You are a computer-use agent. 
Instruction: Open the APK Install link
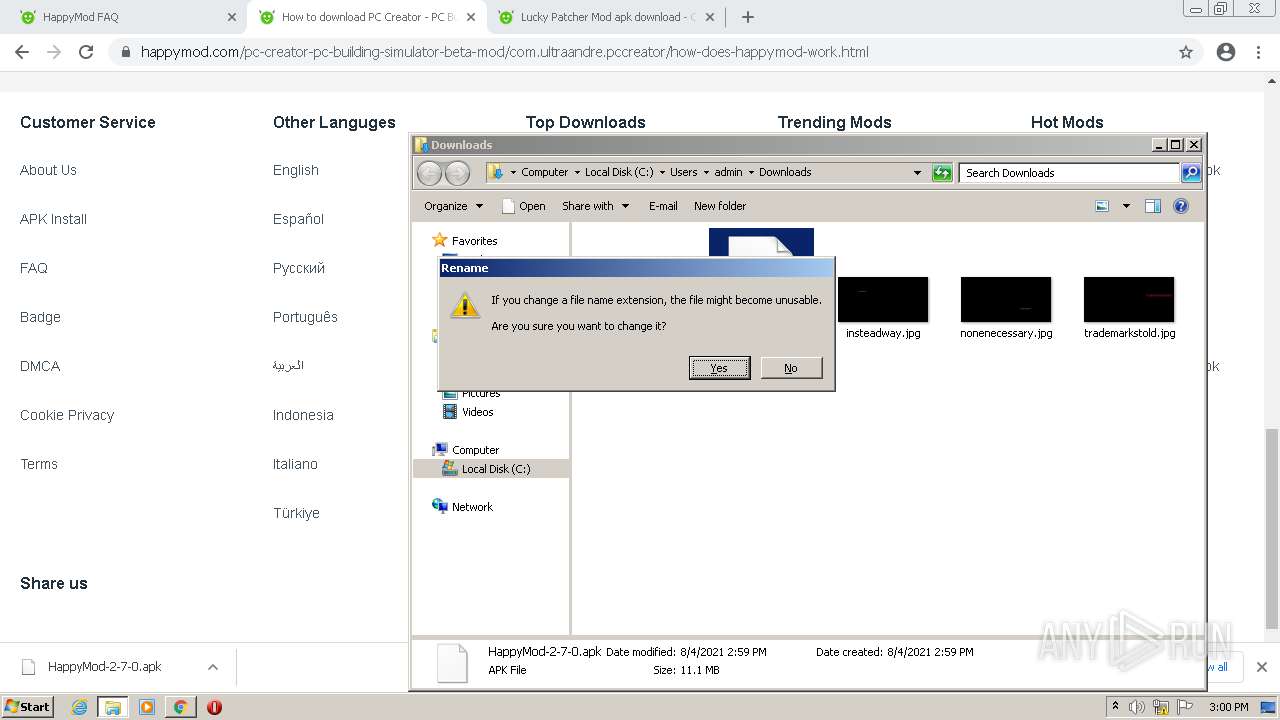click(53, 219)
